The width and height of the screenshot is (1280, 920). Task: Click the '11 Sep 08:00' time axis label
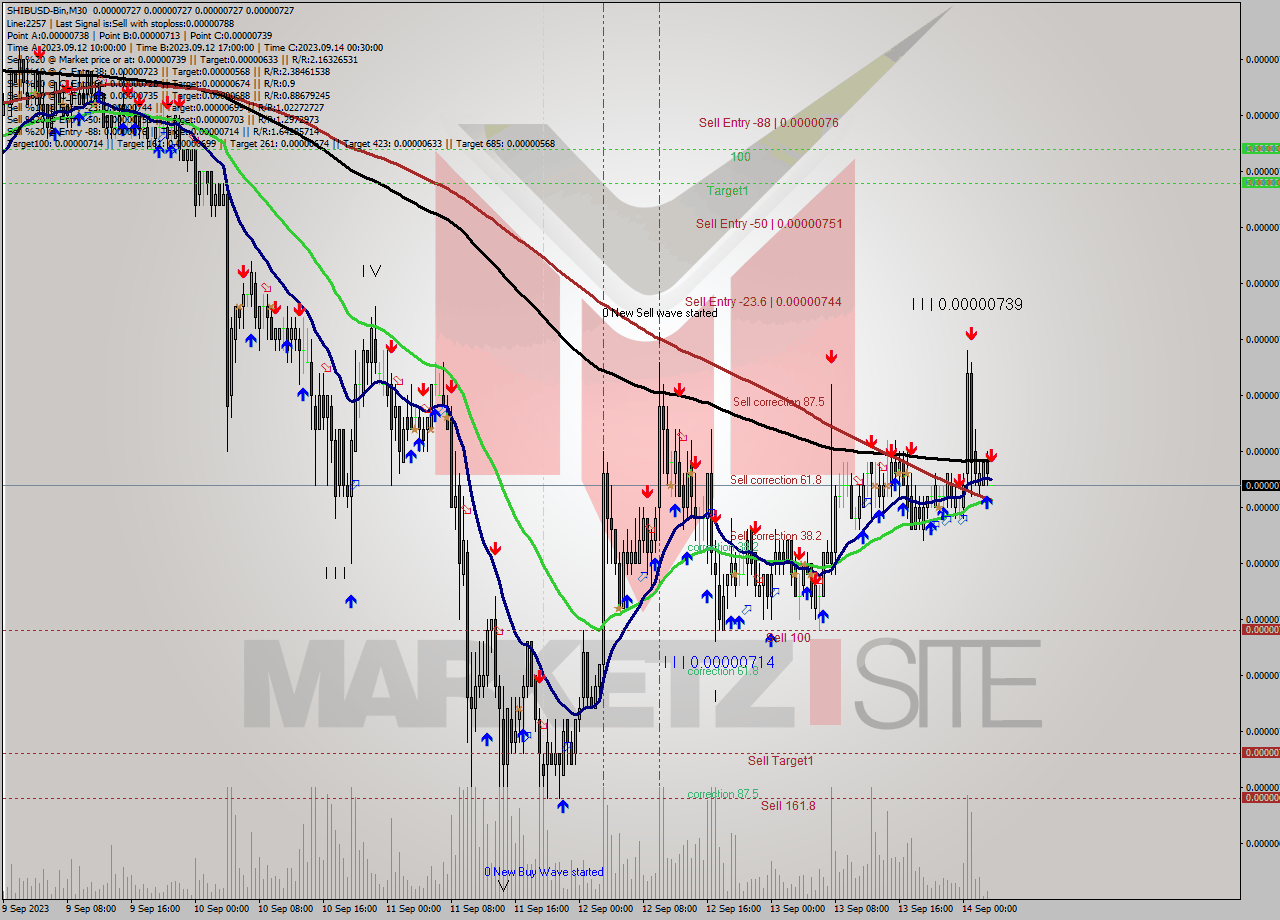click(x=478, y=909)
